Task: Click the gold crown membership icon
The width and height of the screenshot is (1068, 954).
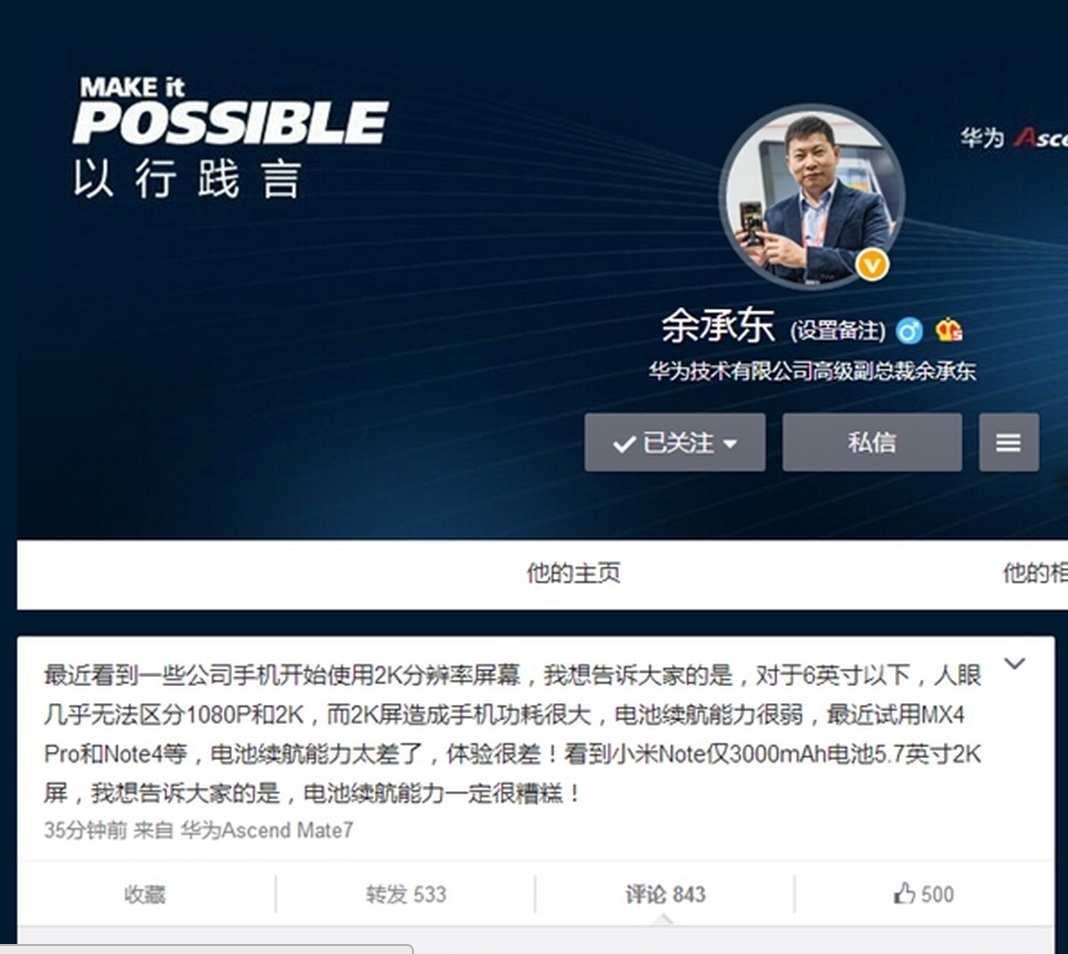Action: [x=949, y=330]
